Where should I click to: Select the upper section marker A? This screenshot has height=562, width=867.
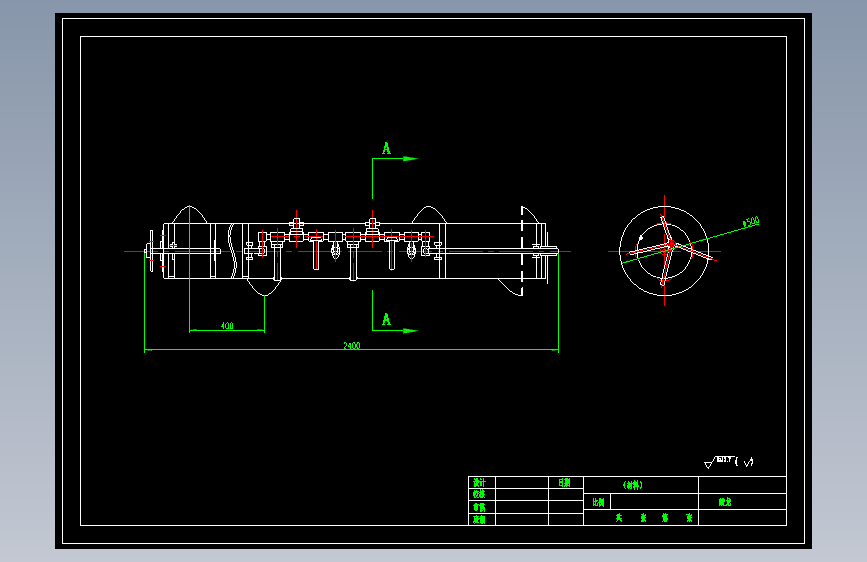pyautogui.click(x=387, y=148)
